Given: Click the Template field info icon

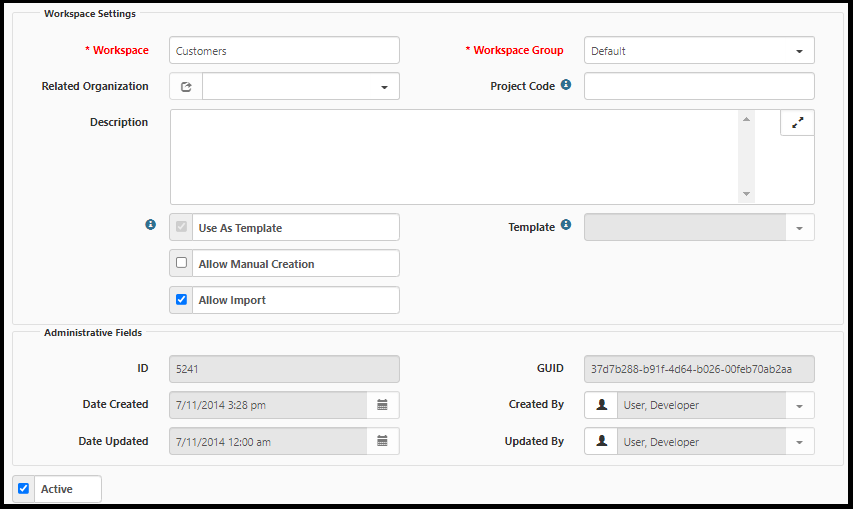Looking at the screenshot, I should point(566,226).
